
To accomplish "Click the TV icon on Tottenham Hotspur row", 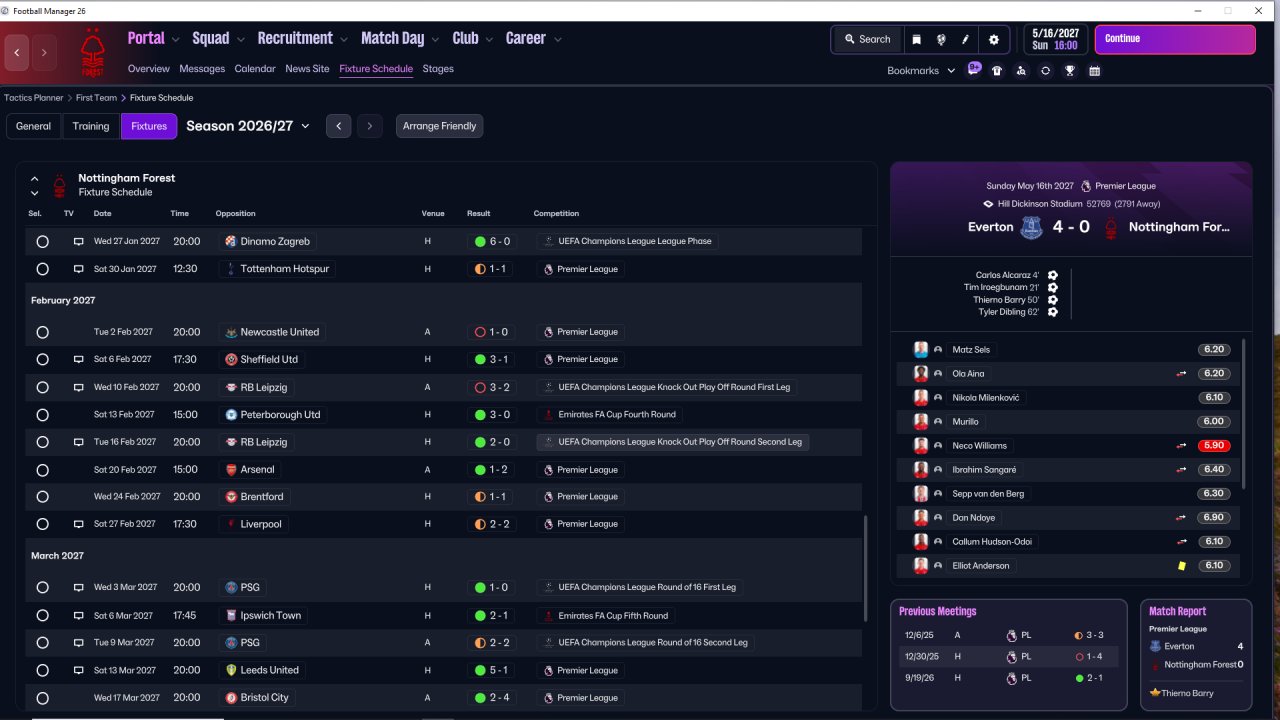I will (78, 269).
